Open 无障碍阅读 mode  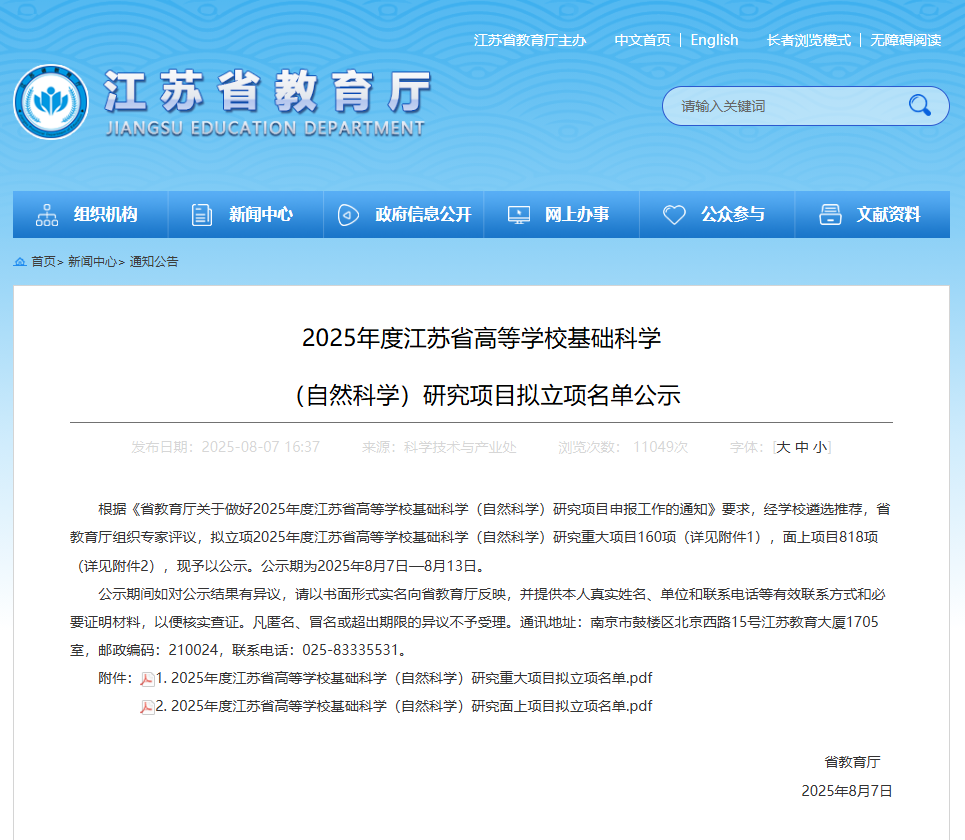905,40
